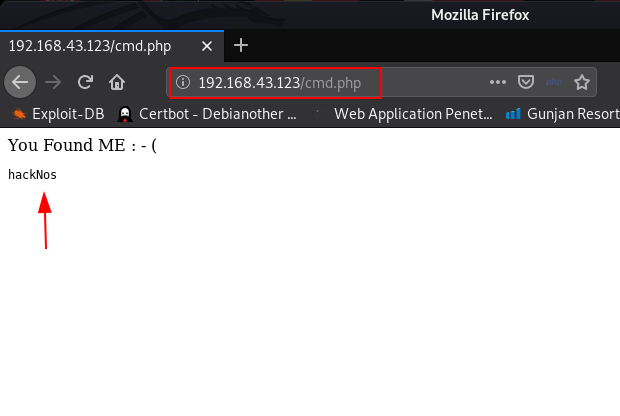Viewport: 620px width, 416px height.
Task: Save page to Pocket icon
Action: tap(526, 82)
